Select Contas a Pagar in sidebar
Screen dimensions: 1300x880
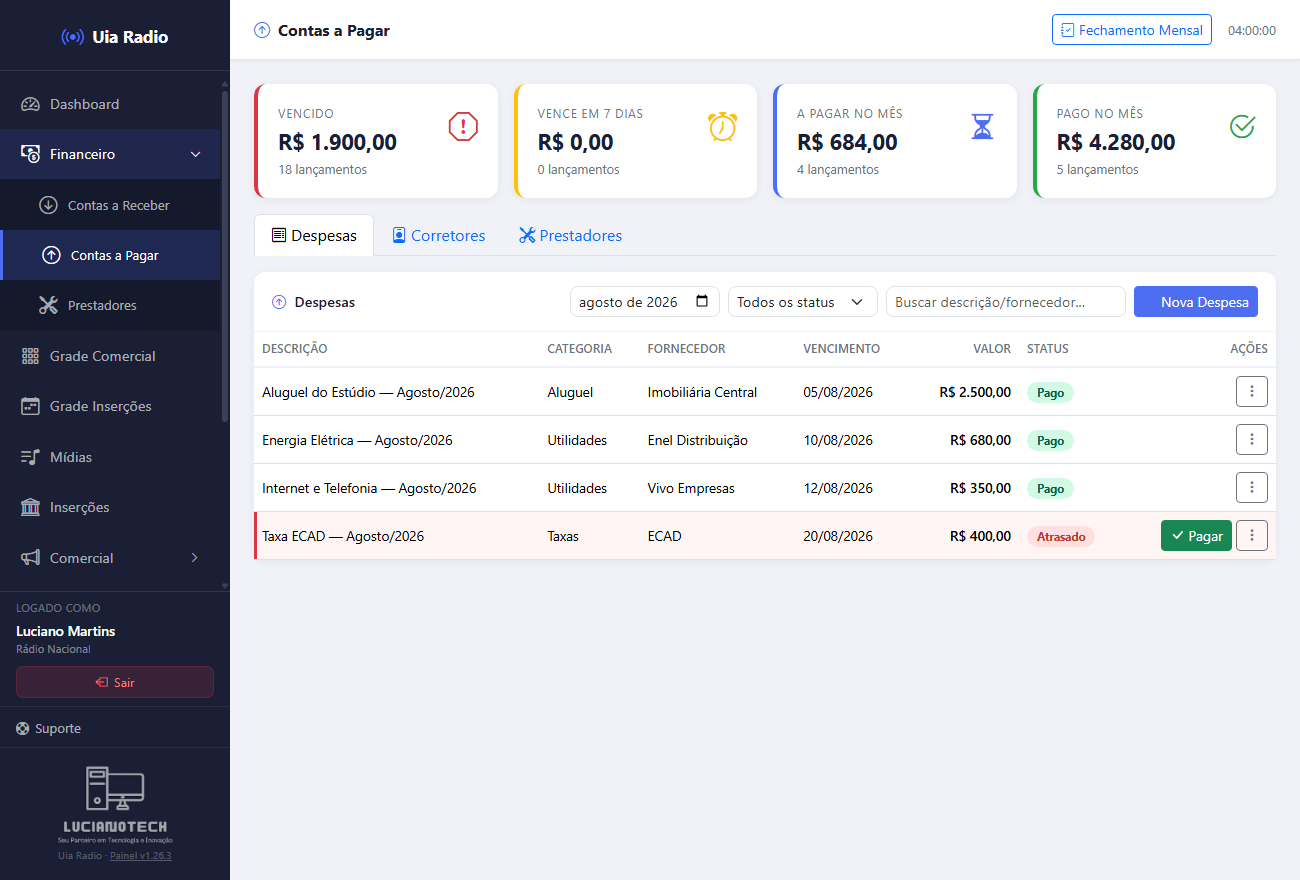pos(111,255)
